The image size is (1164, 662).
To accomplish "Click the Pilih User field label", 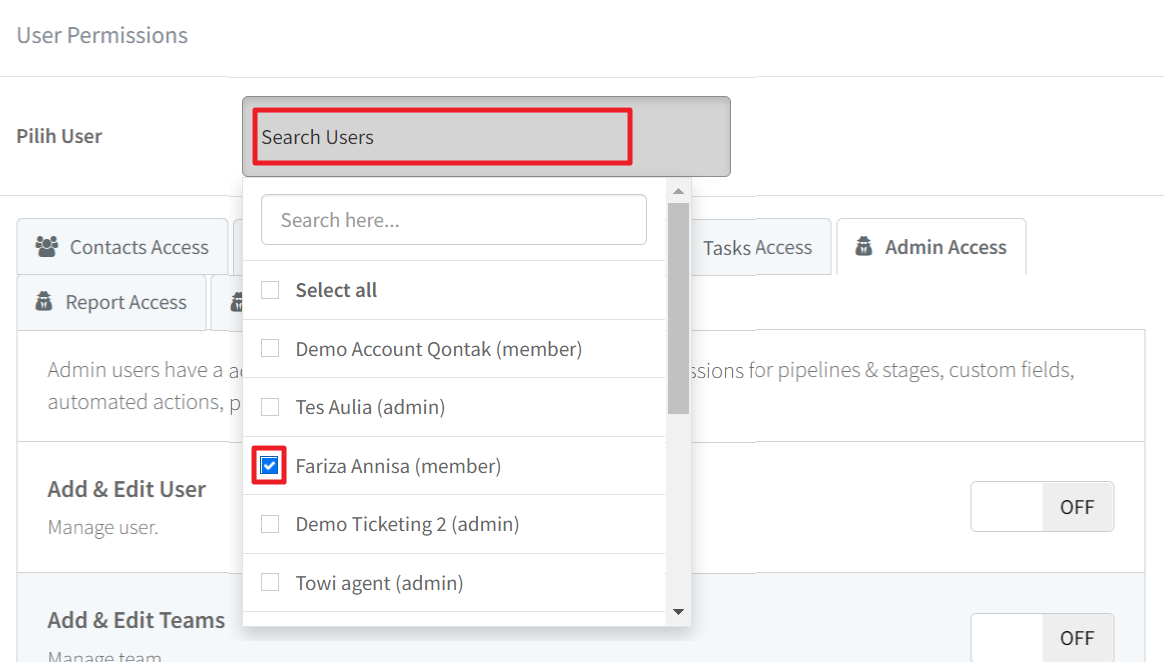I will pos(59,136).
